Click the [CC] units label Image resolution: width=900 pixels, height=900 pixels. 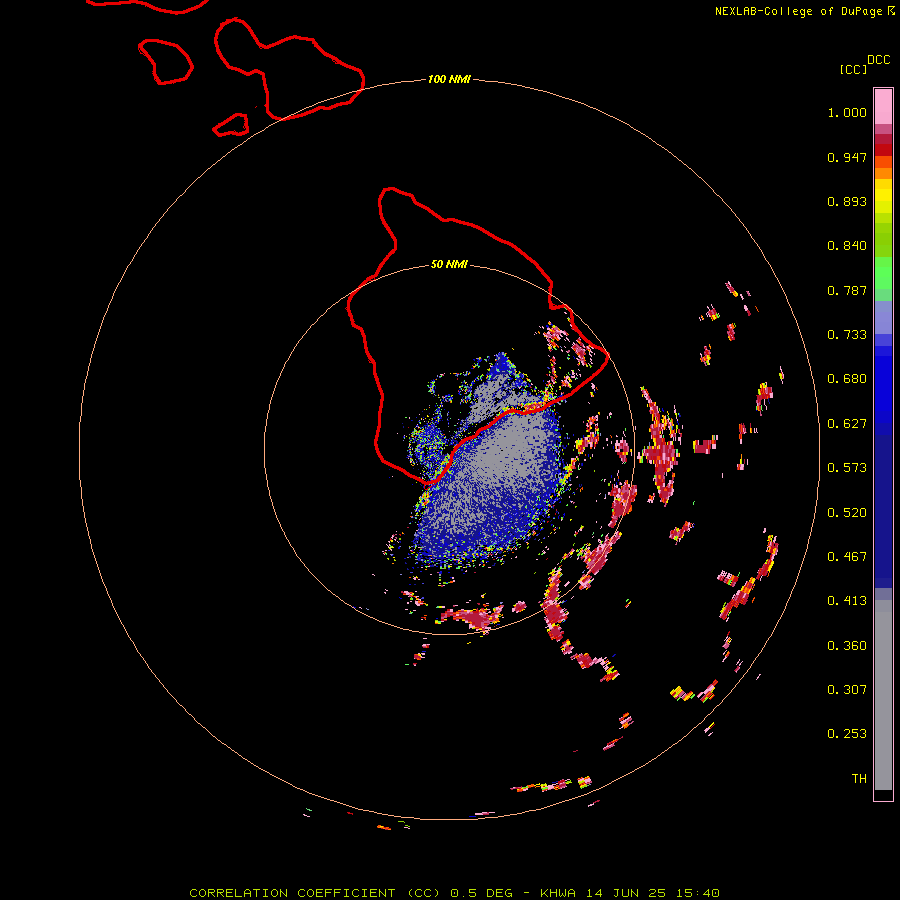tap(853, 69)
